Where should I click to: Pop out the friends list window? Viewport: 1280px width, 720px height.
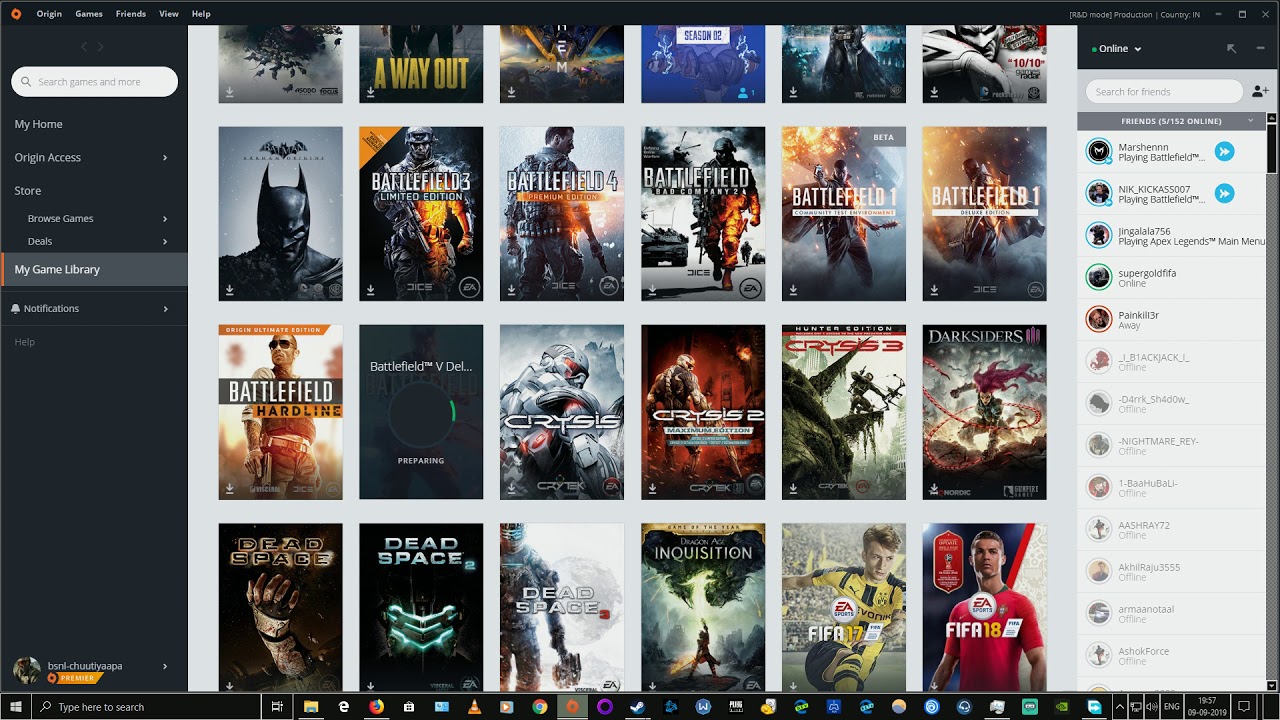1231,48
